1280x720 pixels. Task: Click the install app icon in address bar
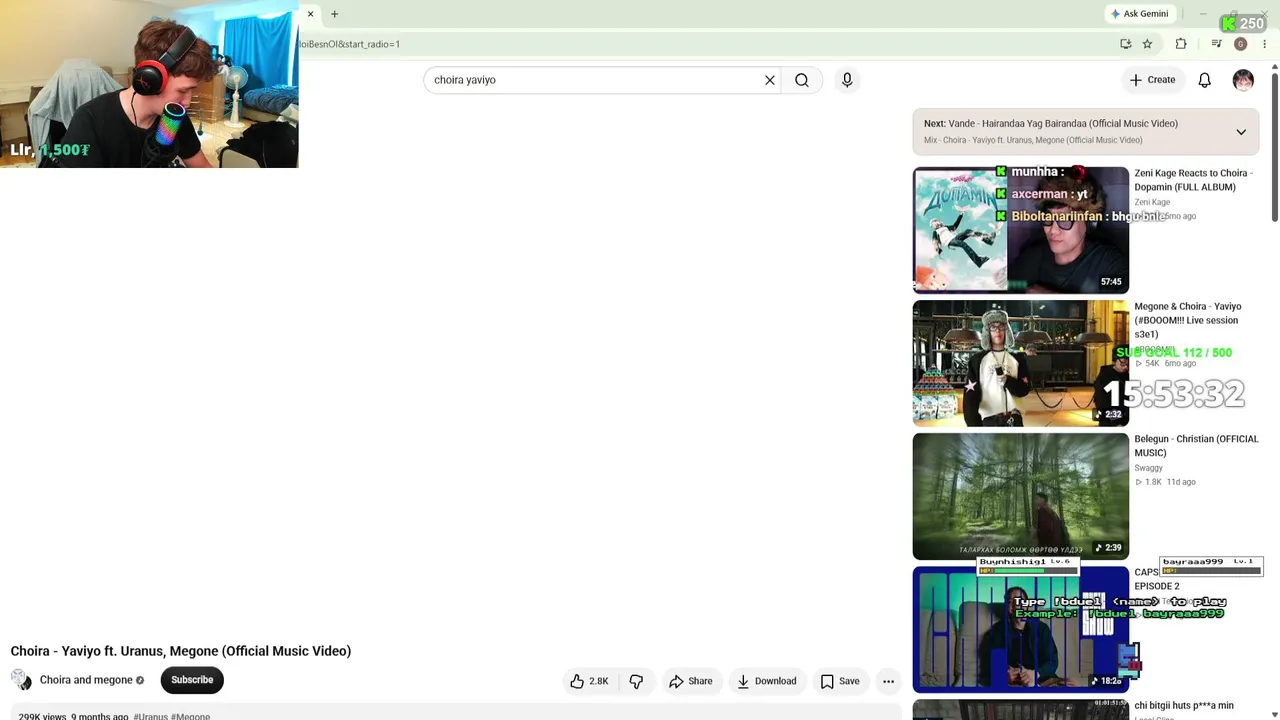click(1126, 44)
